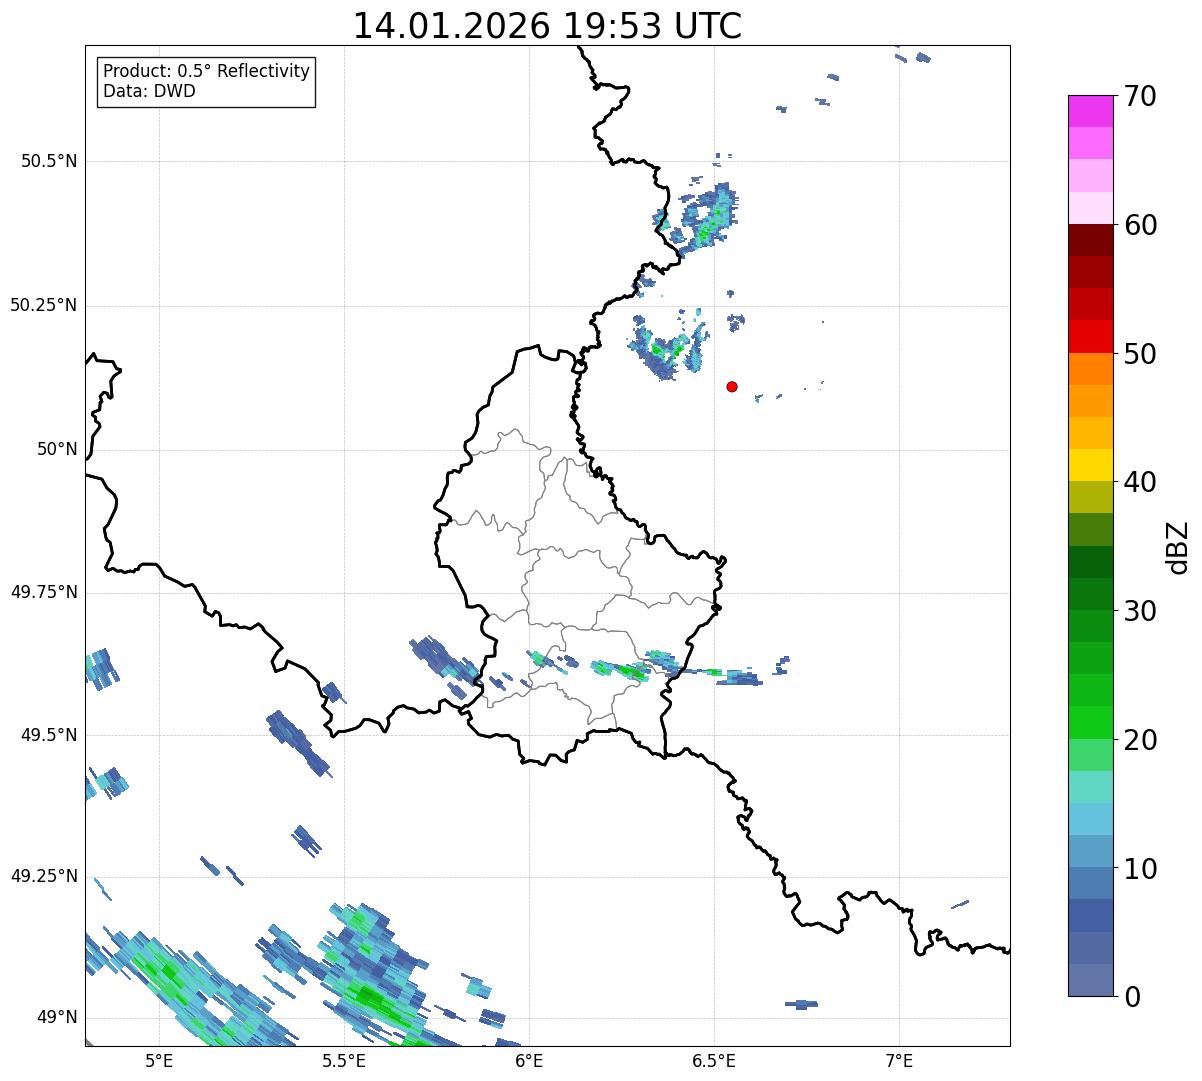Click the magenta swatch at top of colorbar
Screen dimensions: 1202x1081
pos(1090,111)
